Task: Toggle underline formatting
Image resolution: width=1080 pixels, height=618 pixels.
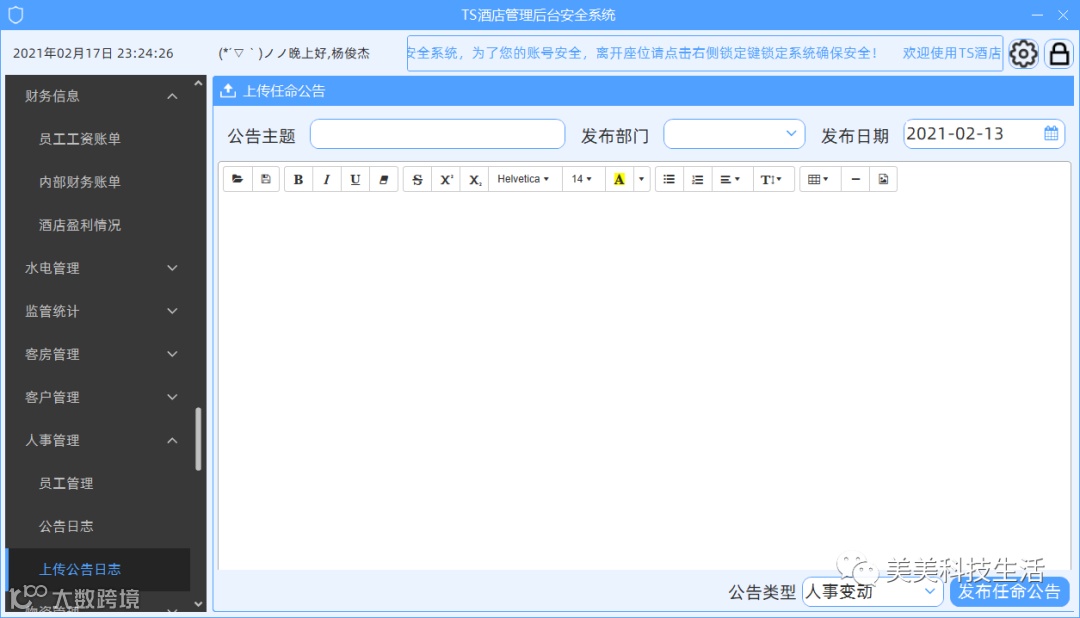Action: tap(355, 179)
